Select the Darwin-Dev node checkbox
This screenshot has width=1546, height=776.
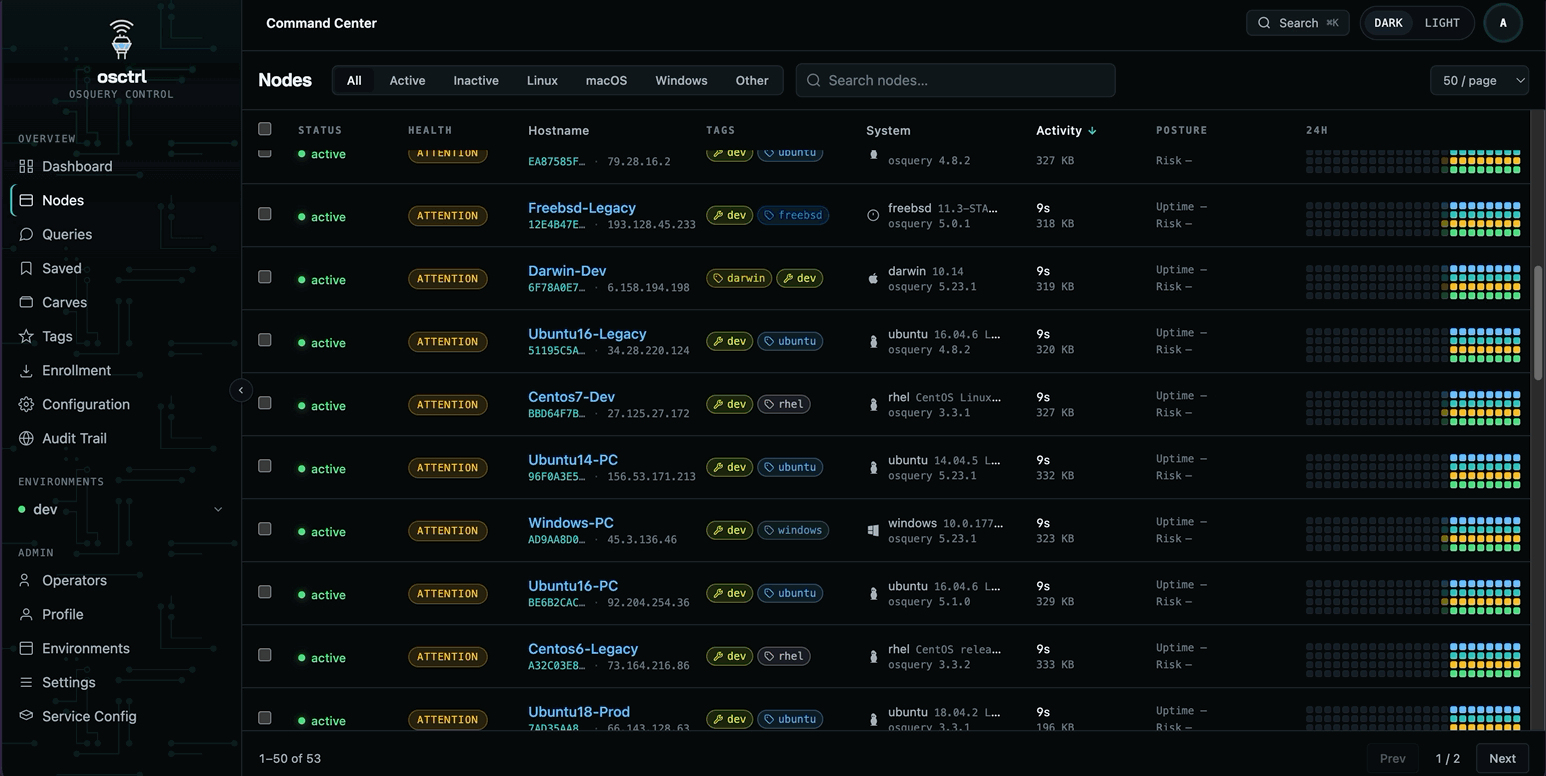(264, 277)
